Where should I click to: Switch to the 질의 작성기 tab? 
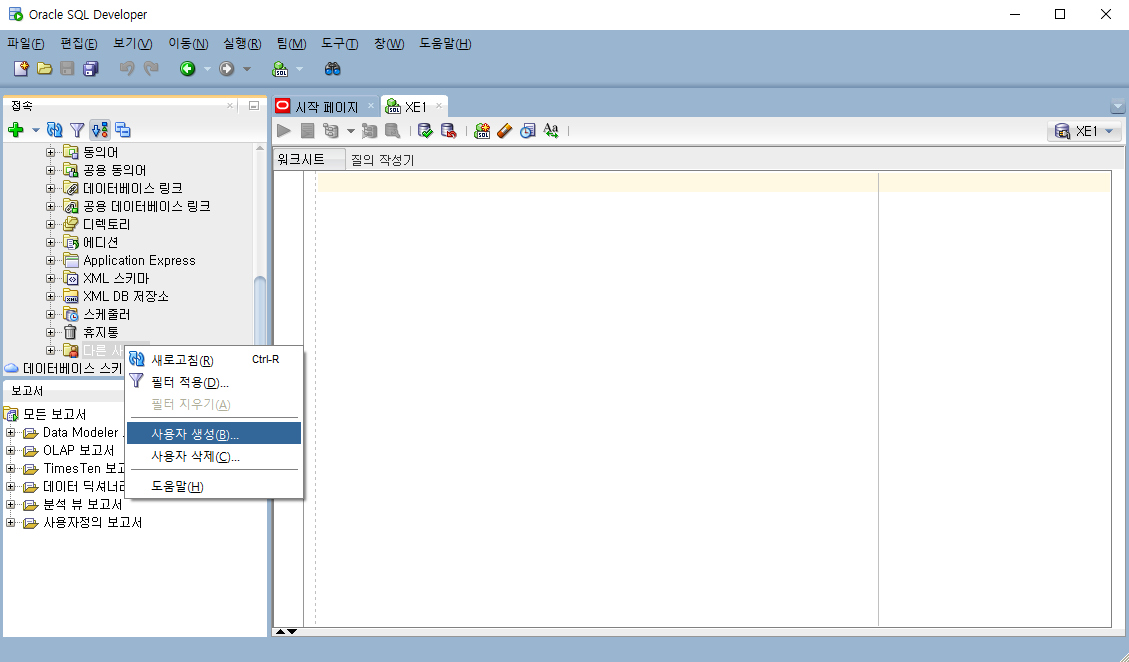point(382,160)
